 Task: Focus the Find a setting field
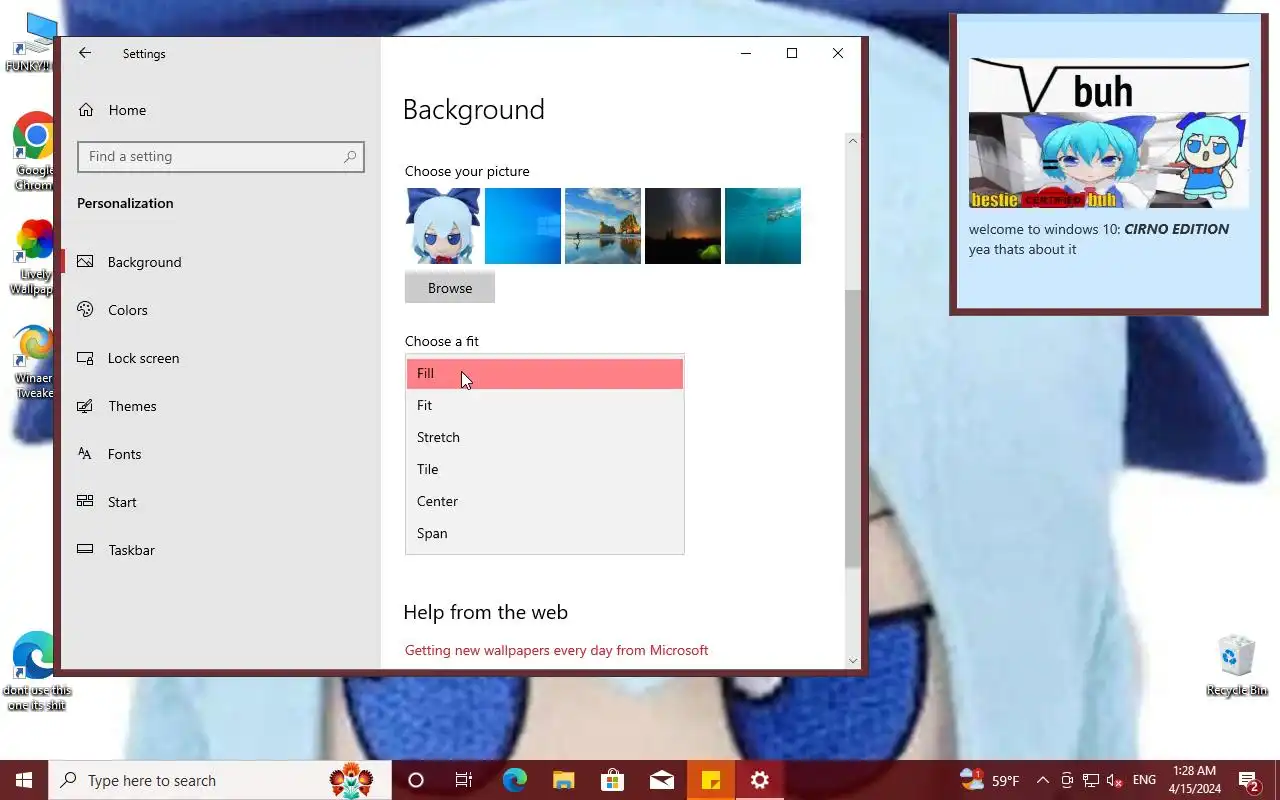pos(221,157)
